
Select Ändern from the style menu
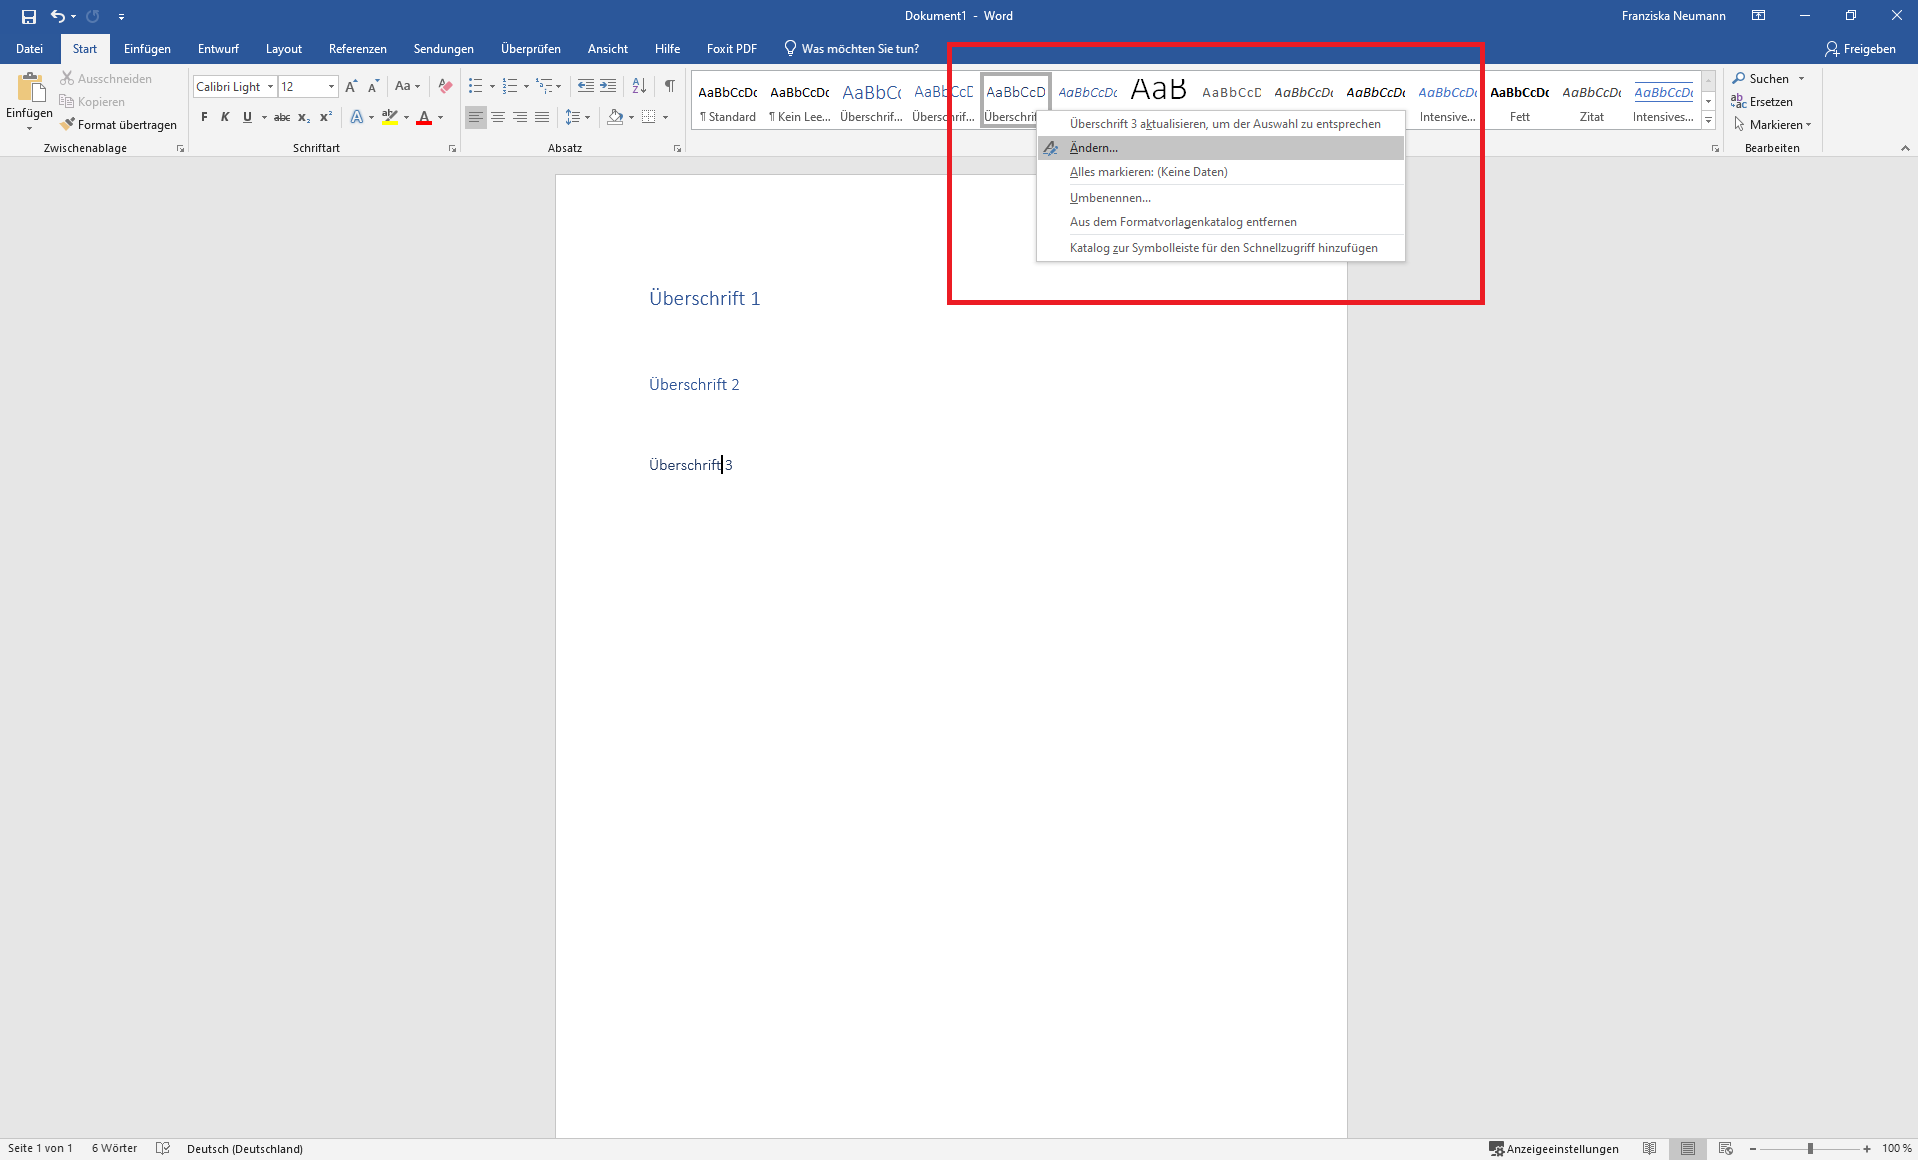tap(1093, 147)
